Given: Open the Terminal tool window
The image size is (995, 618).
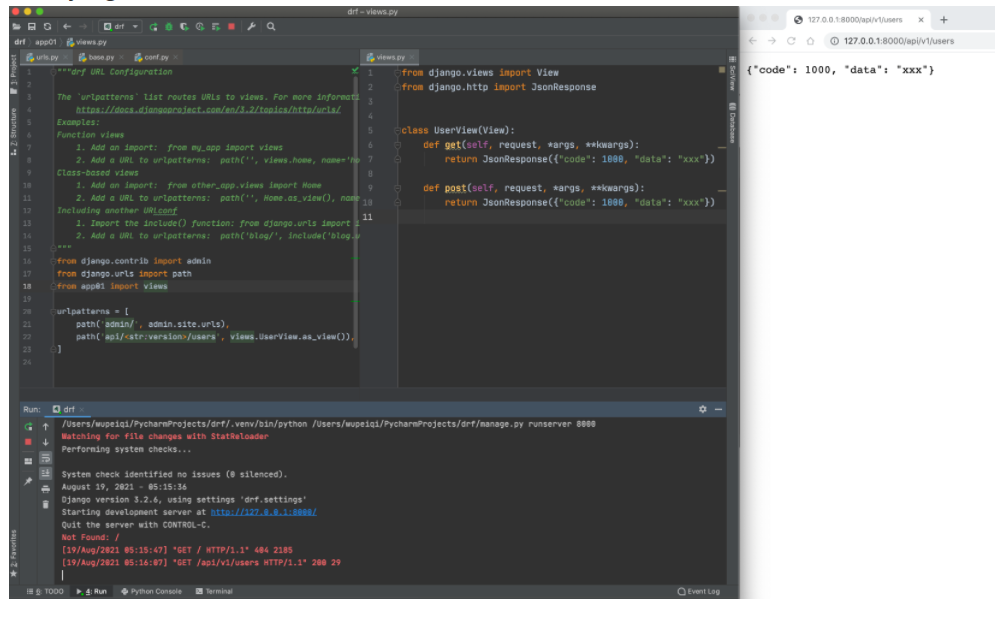Looking at the screenshot, I should (x=214, y=592).
